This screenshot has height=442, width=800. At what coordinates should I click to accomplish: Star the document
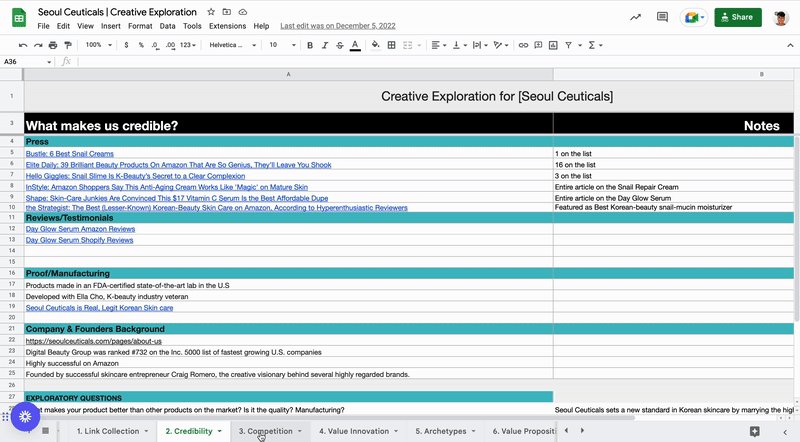tap(211, 12)
